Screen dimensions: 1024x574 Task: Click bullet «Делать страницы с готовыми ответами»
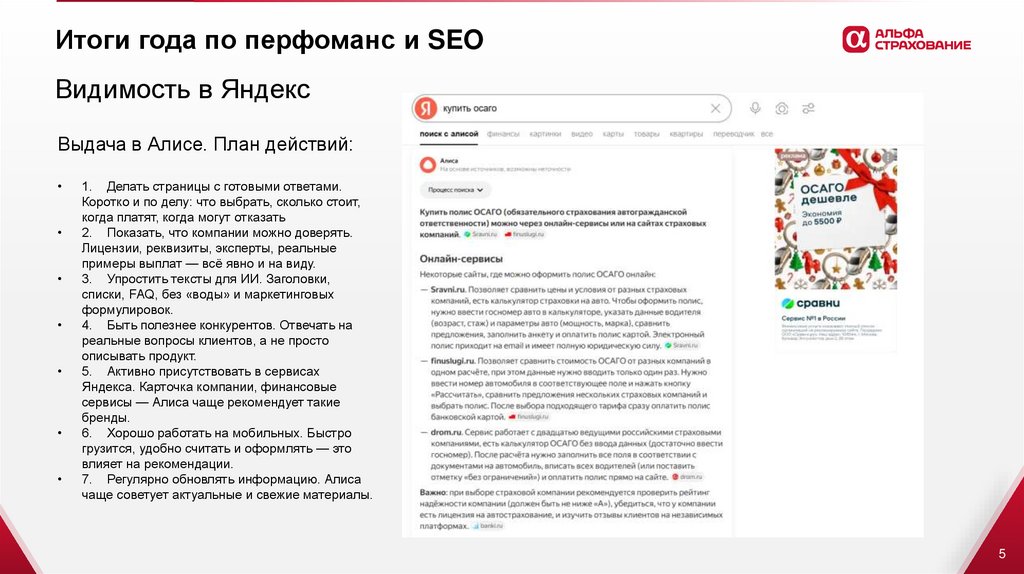click(x=224, y=187)
